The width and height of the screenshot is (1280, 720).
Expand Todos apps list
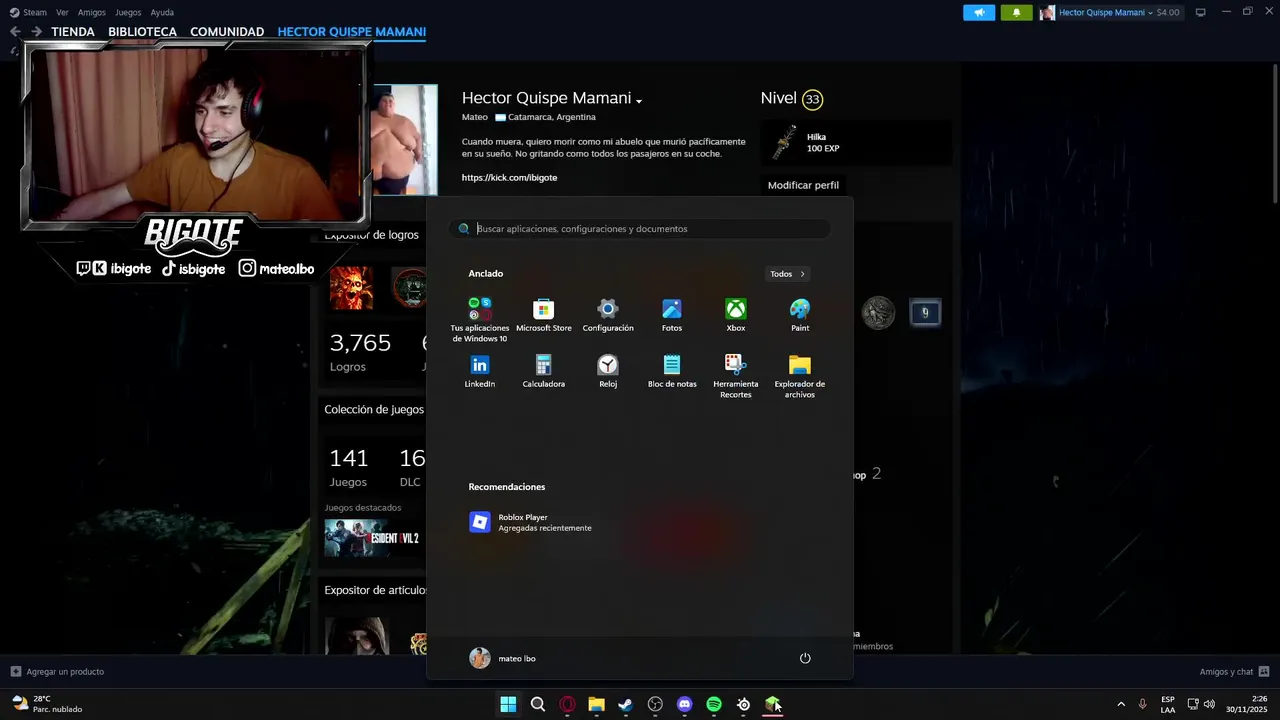[787, 274]
